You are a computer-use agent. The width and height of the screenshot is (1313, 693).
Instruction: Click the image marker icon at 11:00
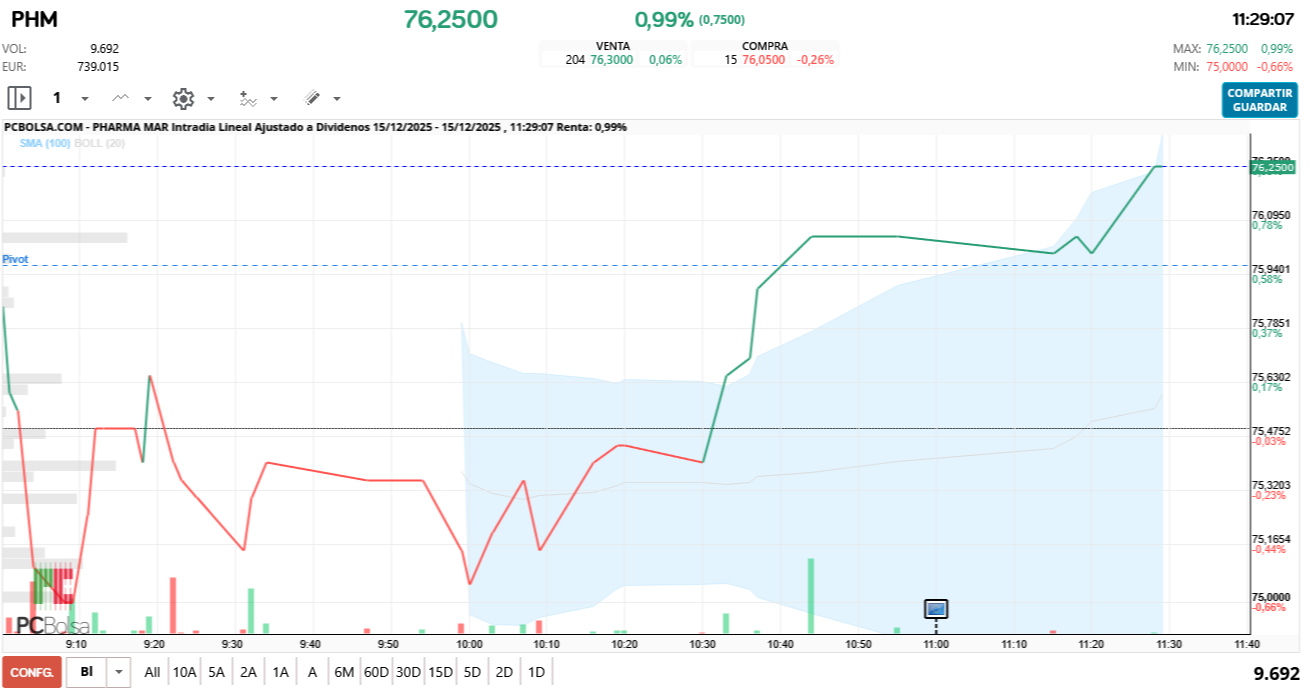coord(936,608)
